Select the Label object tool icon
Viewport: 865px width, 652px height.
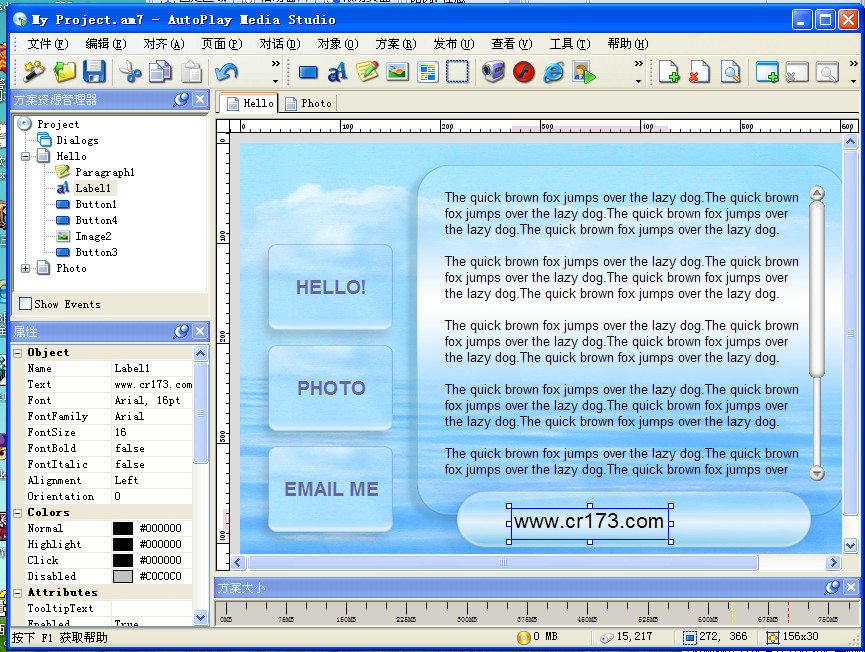(x=337, y=72)
